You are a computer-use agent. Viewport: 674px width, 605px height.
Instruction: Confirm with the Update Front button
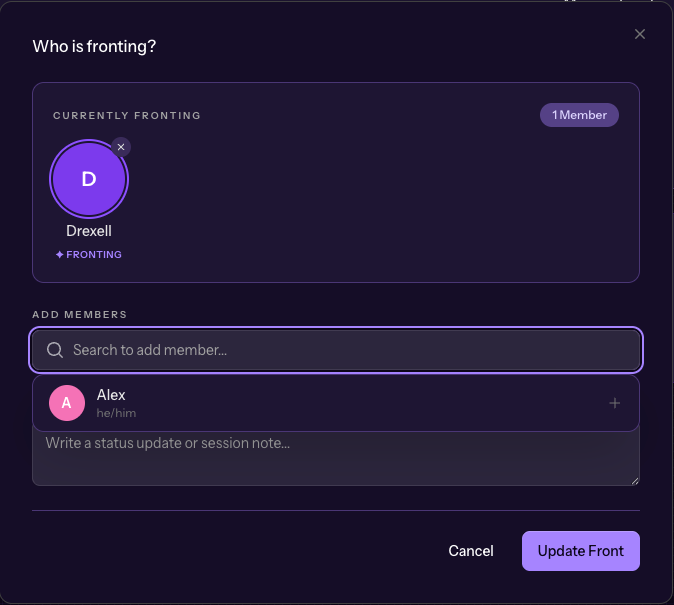click(x=580, y=551)
